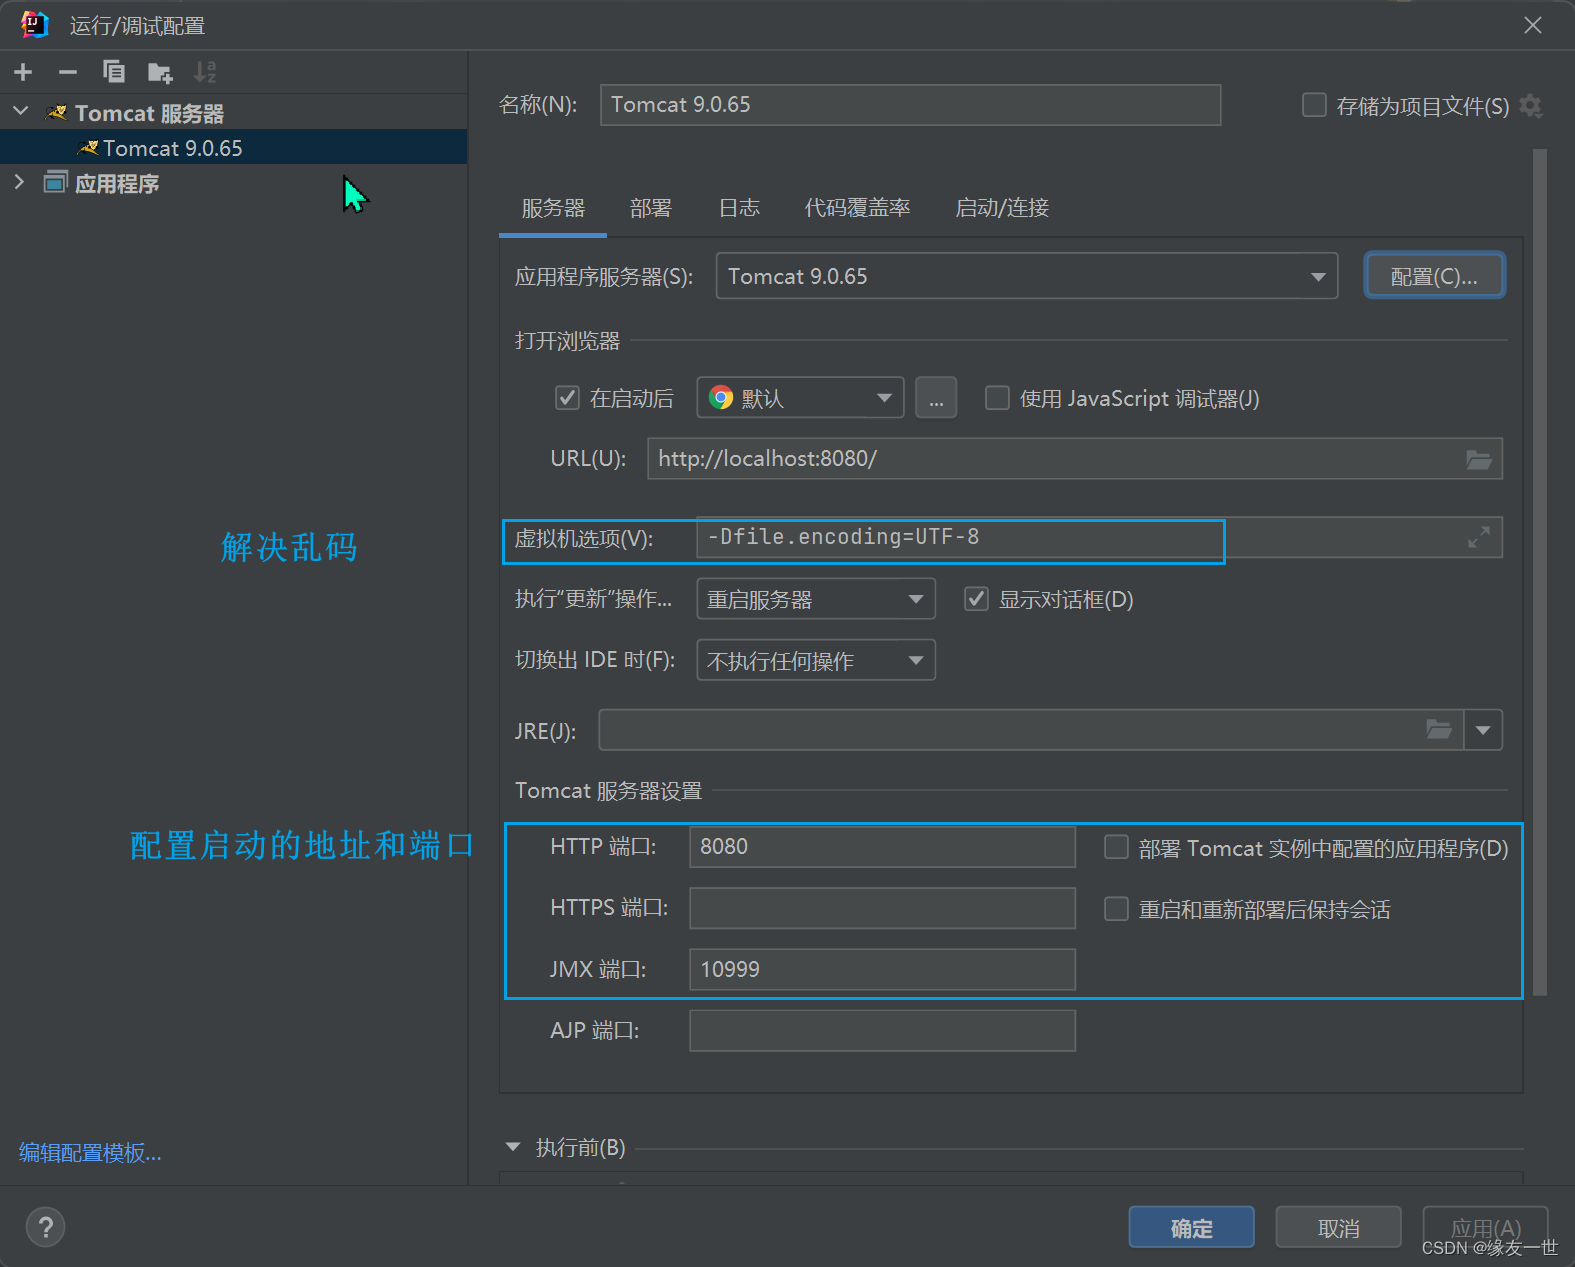Switch to the 启动/连接 tab
This screenshot has height=1267, width=1575.
pos(1002,208)
